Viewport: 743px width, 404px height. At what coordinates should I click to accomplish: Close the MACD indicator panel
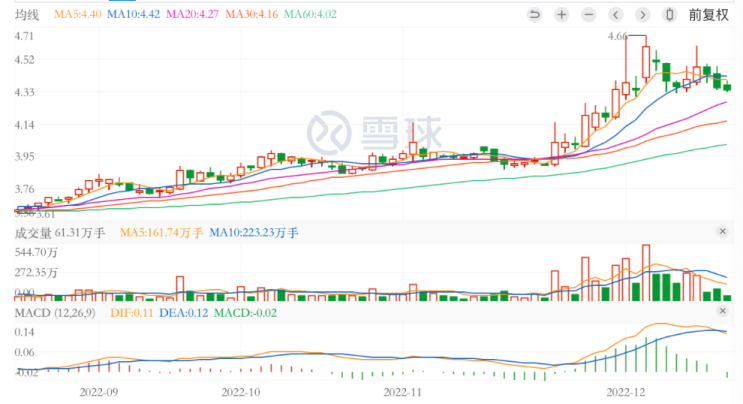click(722, 317)
